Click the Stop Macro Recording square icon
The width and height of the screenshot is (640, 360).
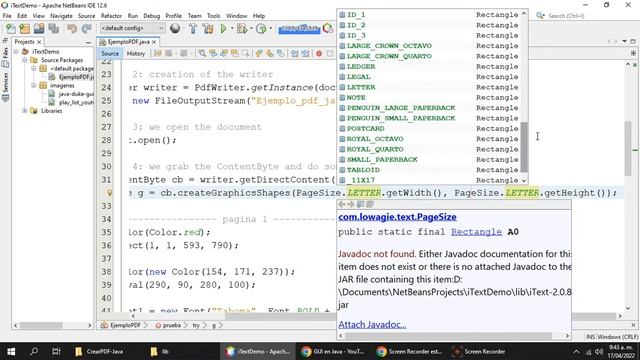[x=330, y=53]
